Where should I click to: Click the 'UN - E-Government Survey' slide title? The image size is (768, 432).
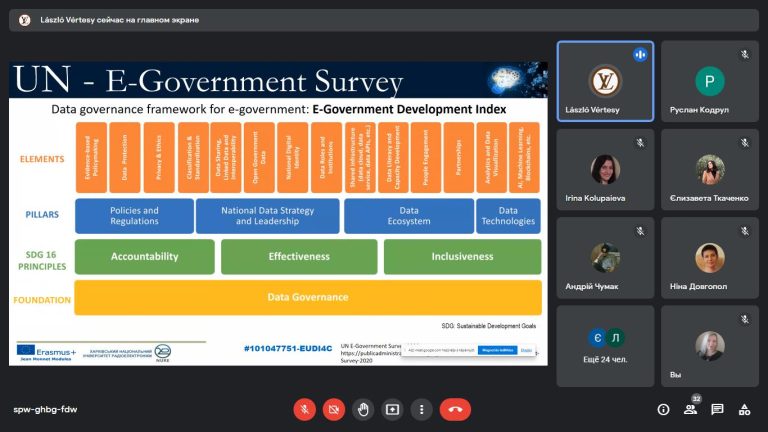209,80
